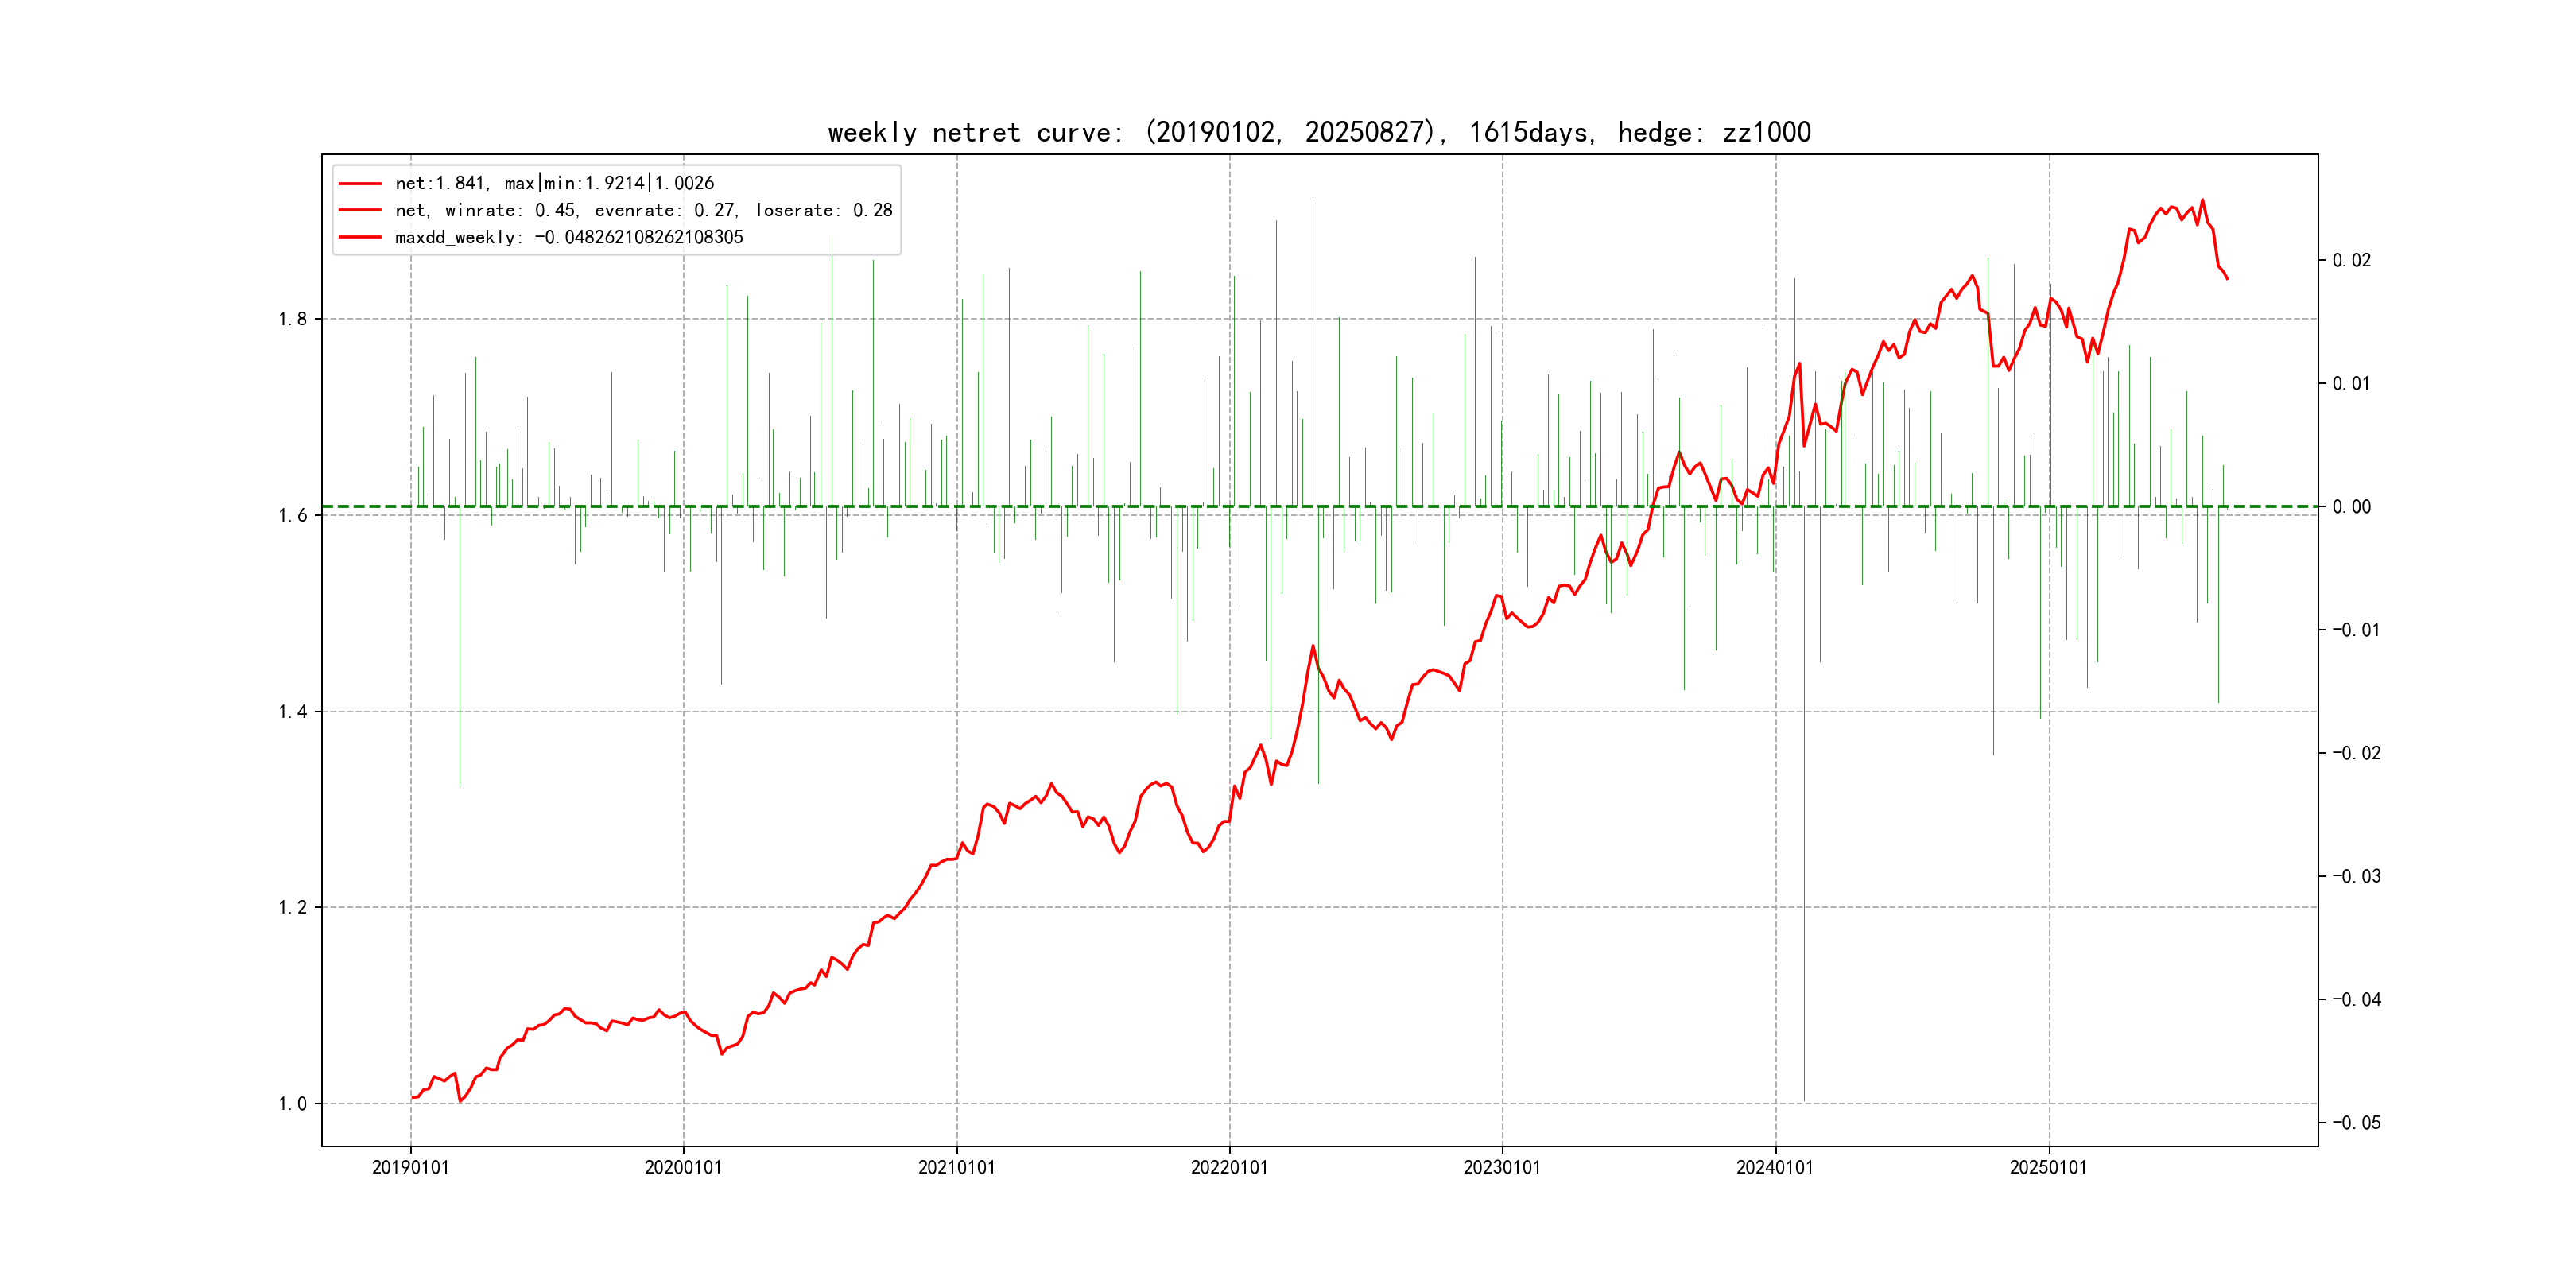
Task: Click the 0.02 right y-axis tick label
Action: click(x=2351, y=260)
